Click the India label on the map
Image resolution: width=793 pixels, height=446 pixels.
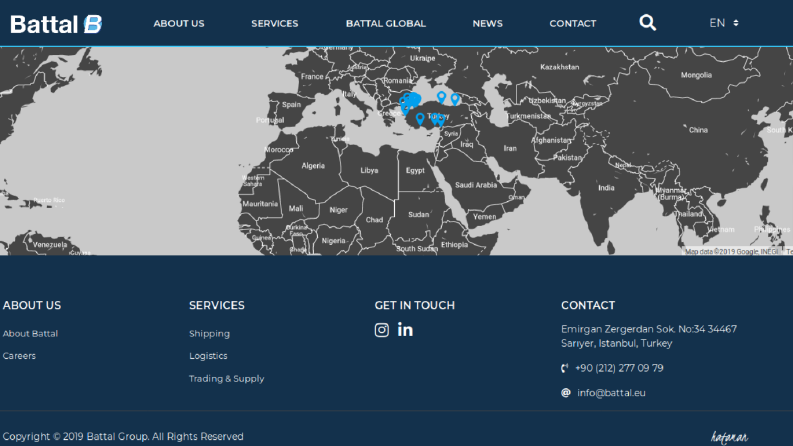coord(606,188)
